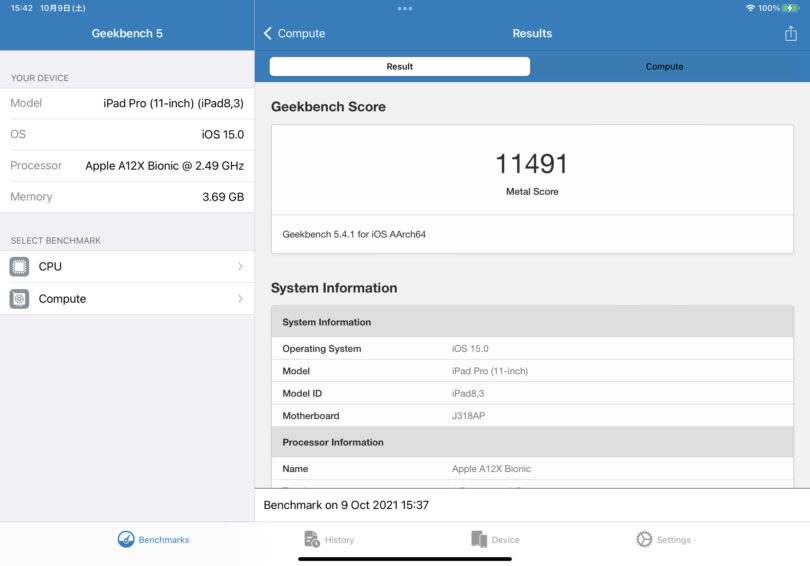Image resolution: width=810 pixels, height=566 pixels.
Task: Switch to the Compute segment
Action: [664, 67]
